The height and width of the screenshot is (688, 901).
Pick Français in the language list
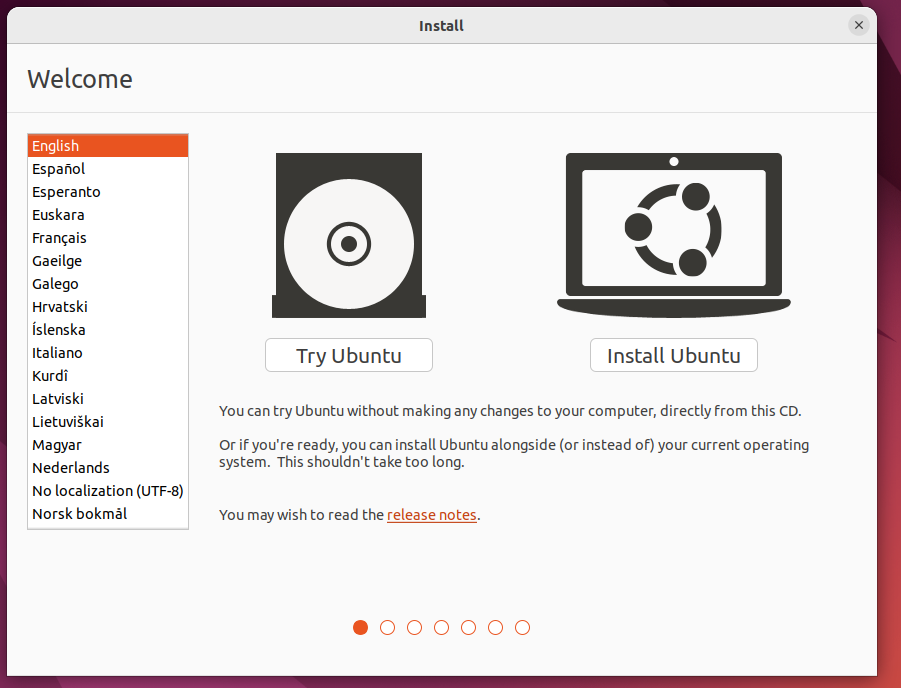click(x=59, y=238)
